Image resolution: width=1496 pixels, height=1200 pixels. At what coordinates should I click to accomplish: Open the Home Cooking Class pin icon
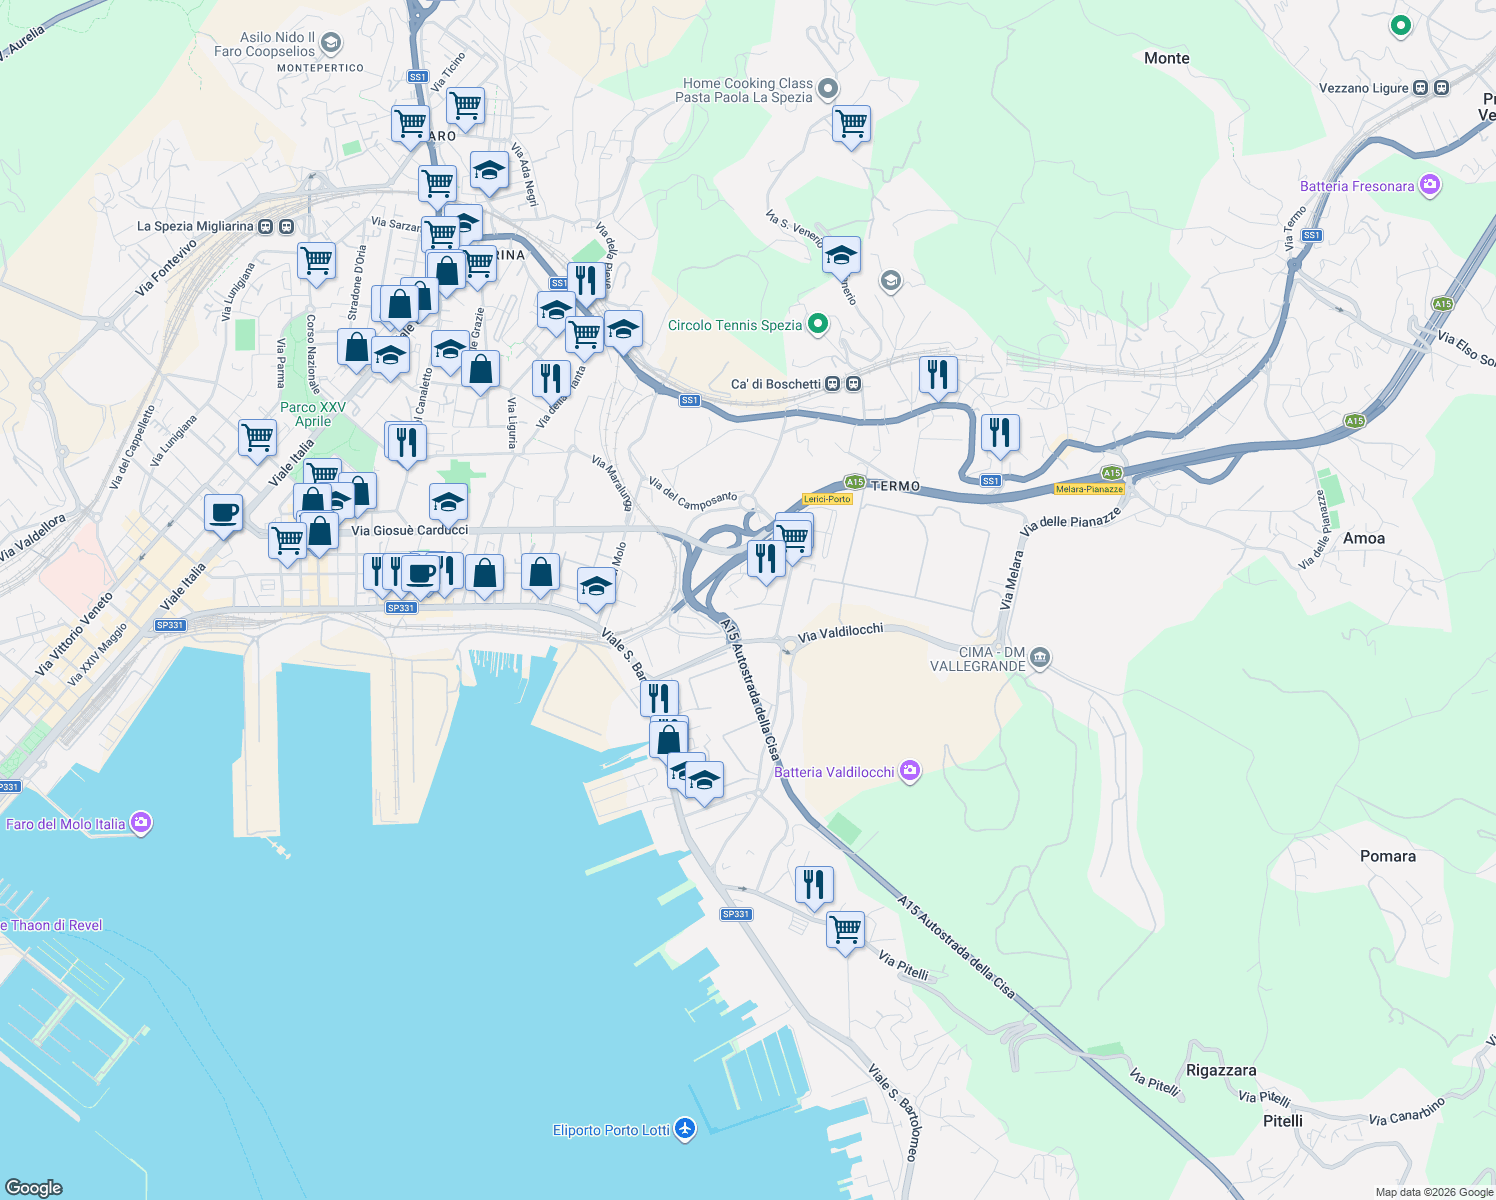tap(828, 90)
